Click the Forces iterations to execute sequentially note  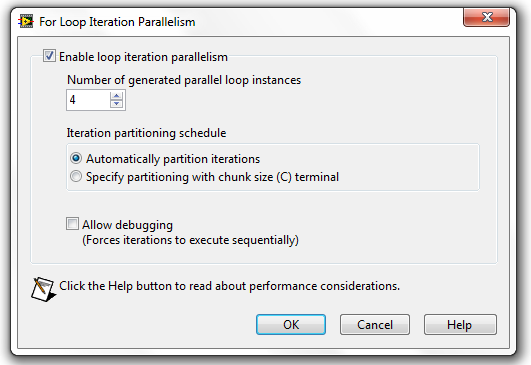tap(190, 240)
